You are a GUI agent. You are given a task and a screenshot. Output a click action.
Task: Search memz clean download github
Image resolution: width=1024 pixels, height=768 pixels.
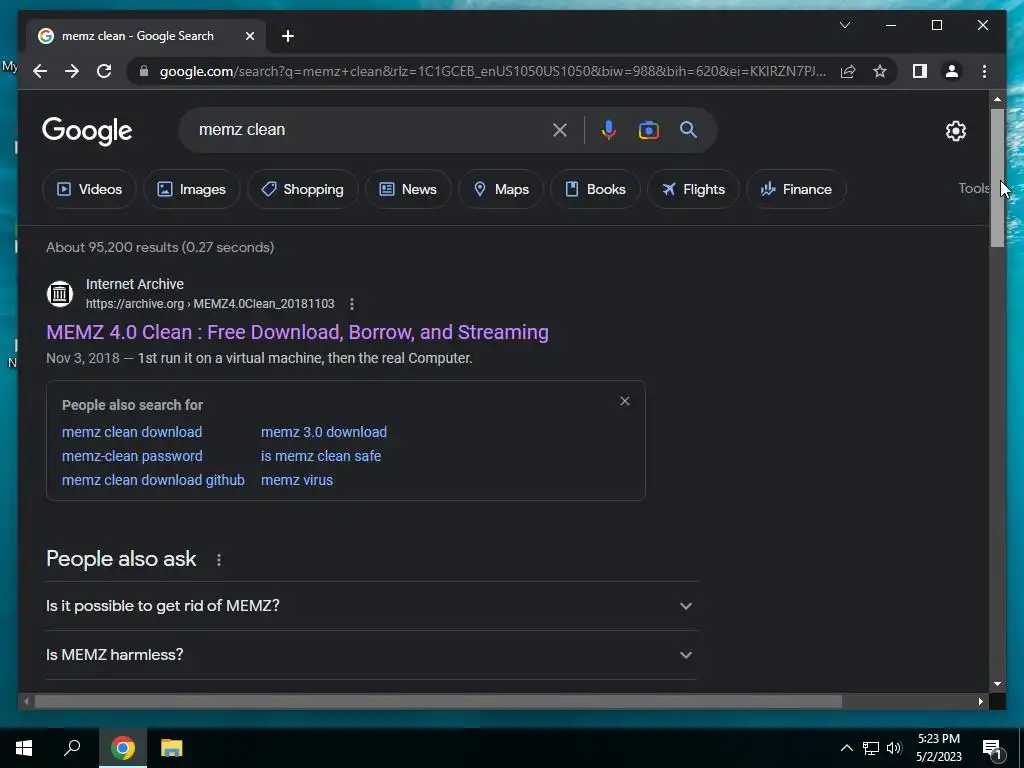pyautogui.click(x=153, y=480)
